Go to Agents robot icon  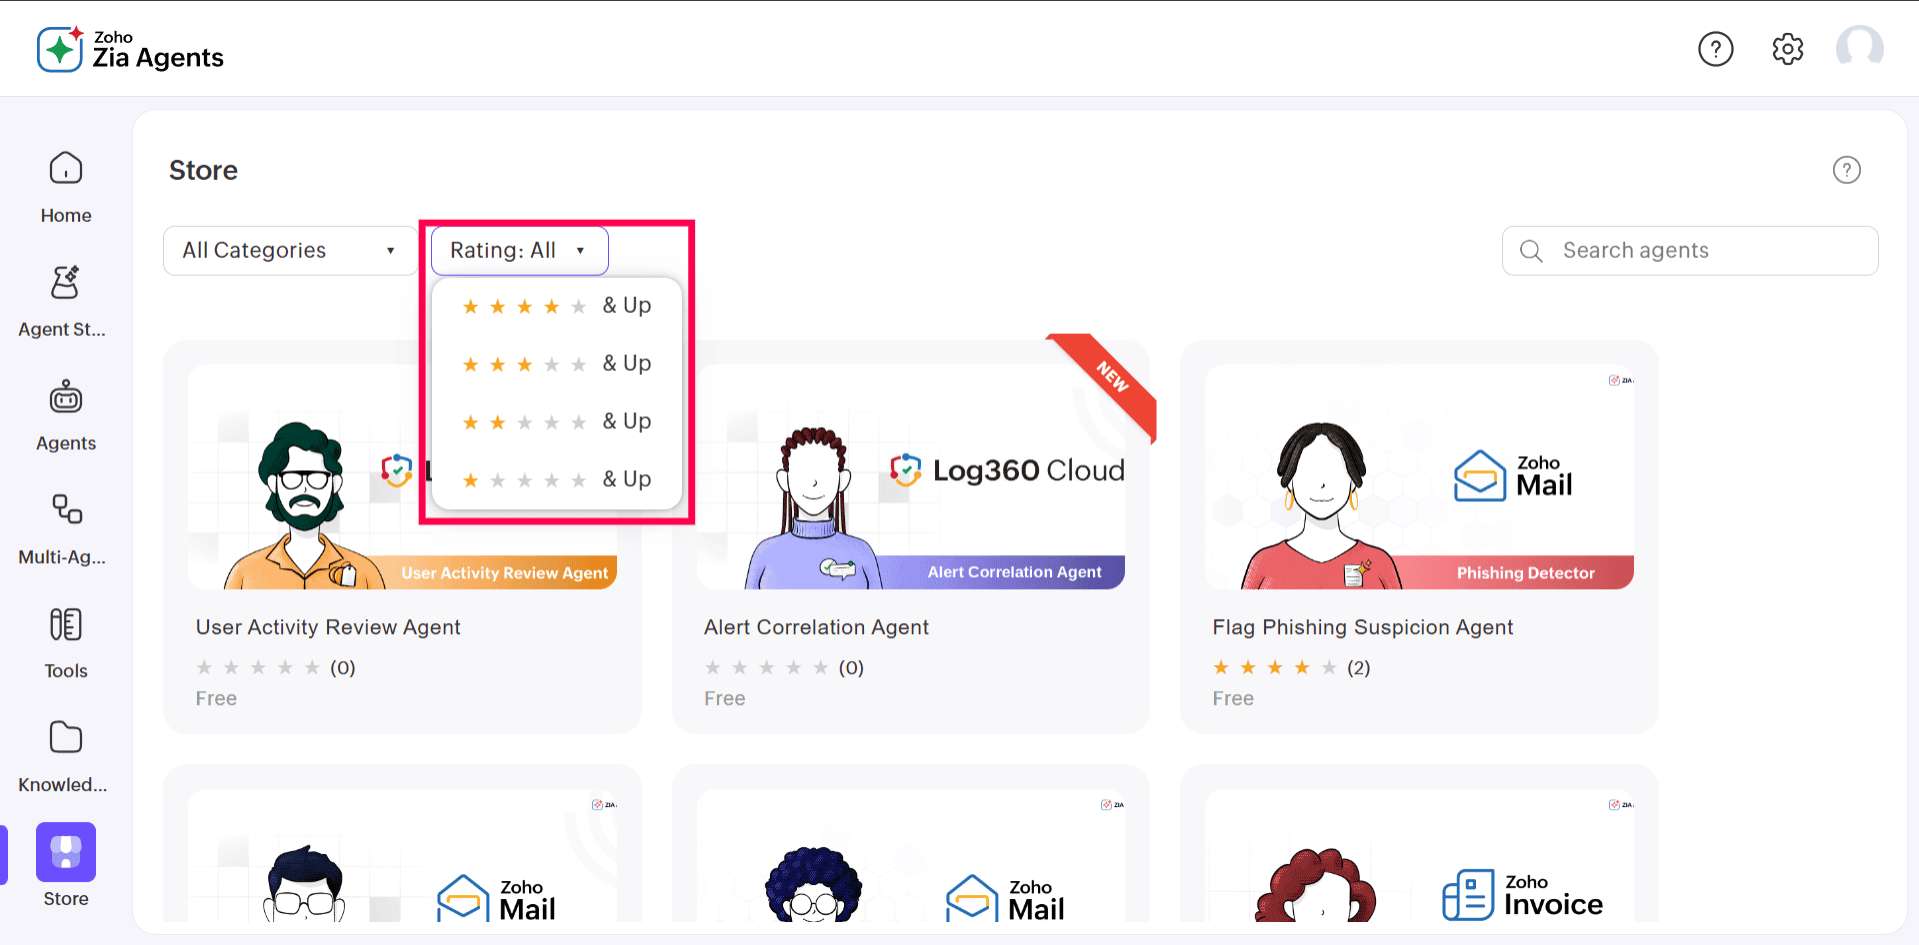click(x=66, y=396)
